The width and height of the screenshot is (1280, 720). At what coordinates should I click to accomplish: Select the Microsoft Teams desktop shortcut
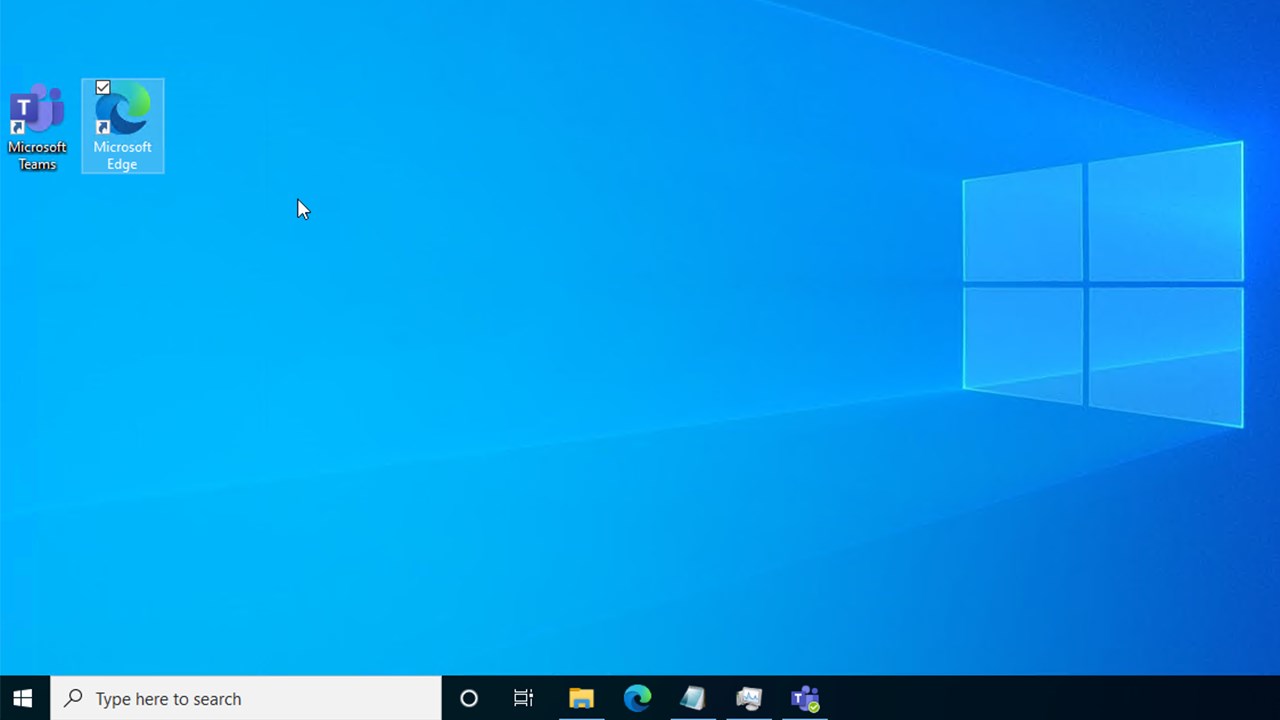pyautogui.click(x=37, y=127)
